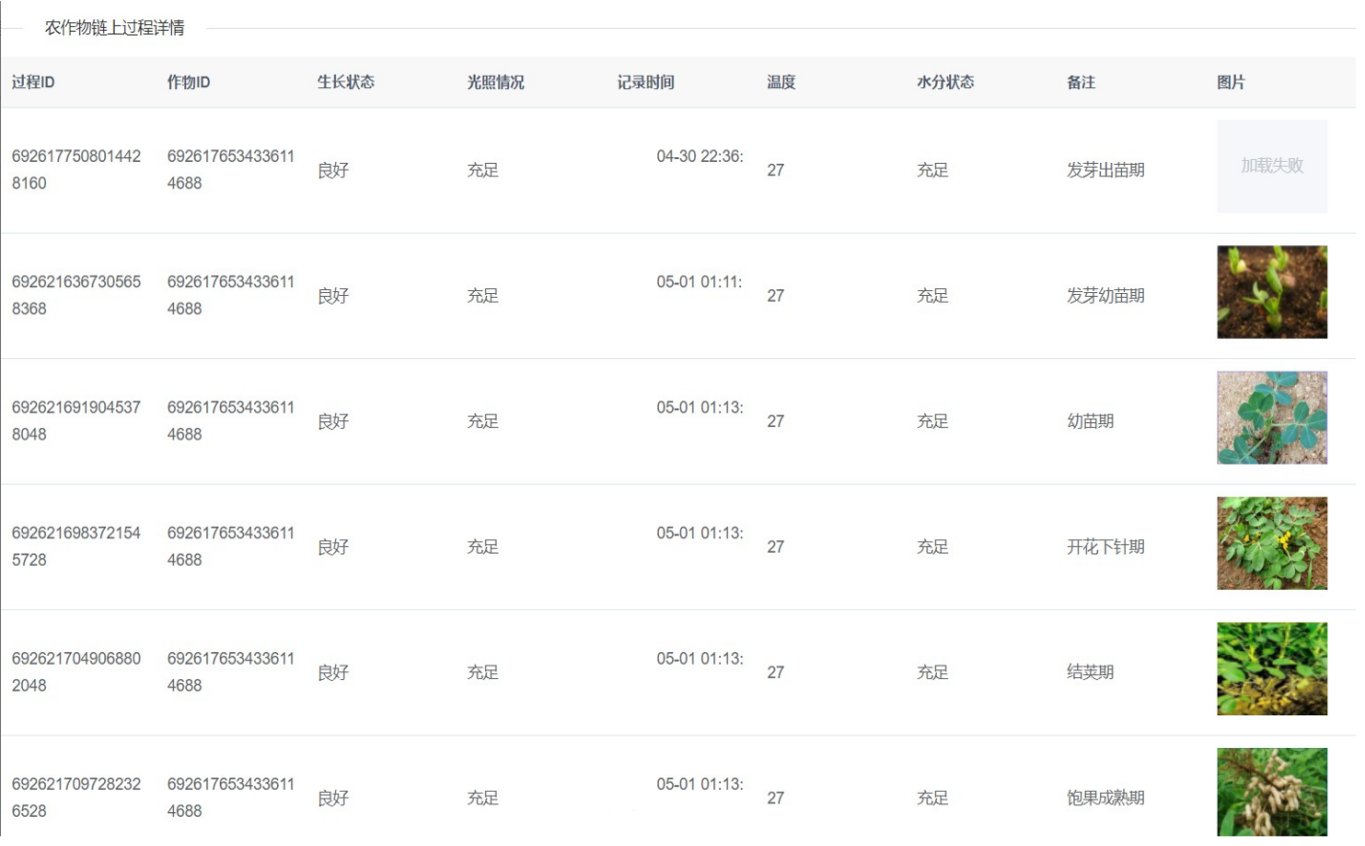This screenshot has width=1365, height=846.
Task: Open the 结荚期 pod-setting photo thumbnail
Action: click(x=1271, y=669)
